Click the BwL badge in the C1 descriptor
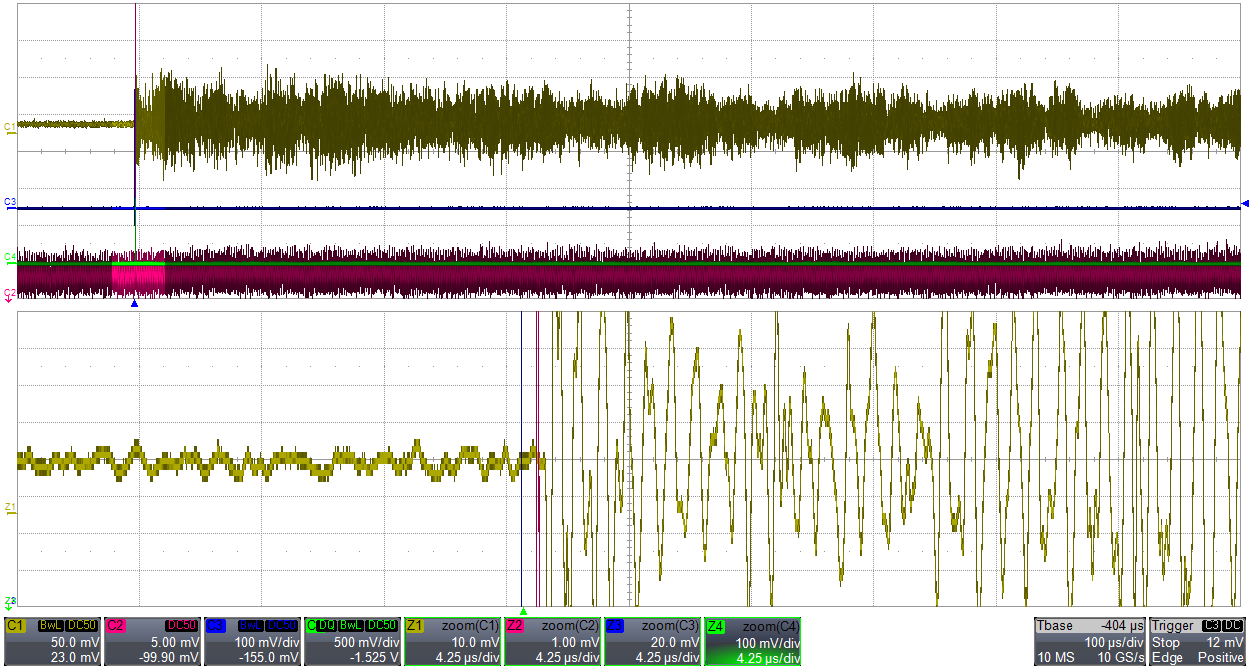Screen dimensions: 1251x667 (50, 625)
